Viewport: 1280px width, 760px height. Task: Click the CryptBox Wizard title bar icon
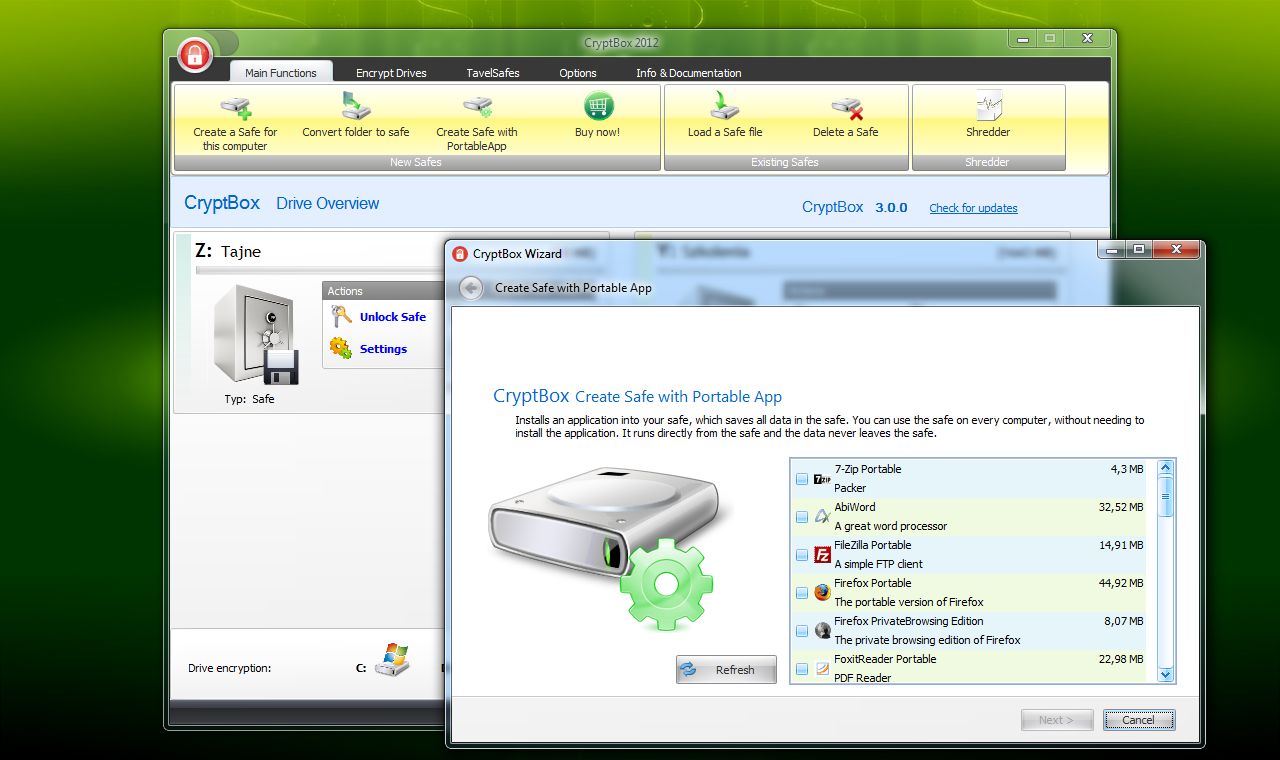click(x=460, y=253)
